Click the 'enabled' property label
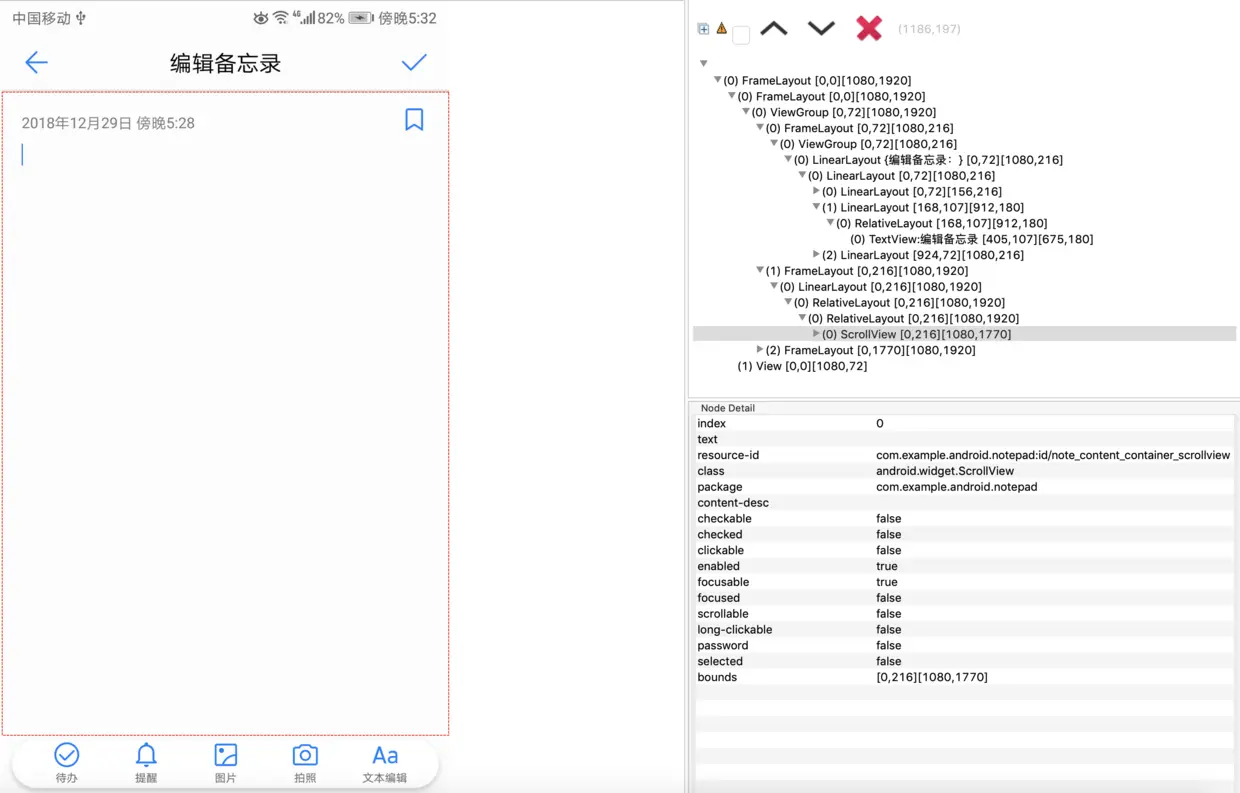This screenshot has height=793, width=1240. (718, 566)
